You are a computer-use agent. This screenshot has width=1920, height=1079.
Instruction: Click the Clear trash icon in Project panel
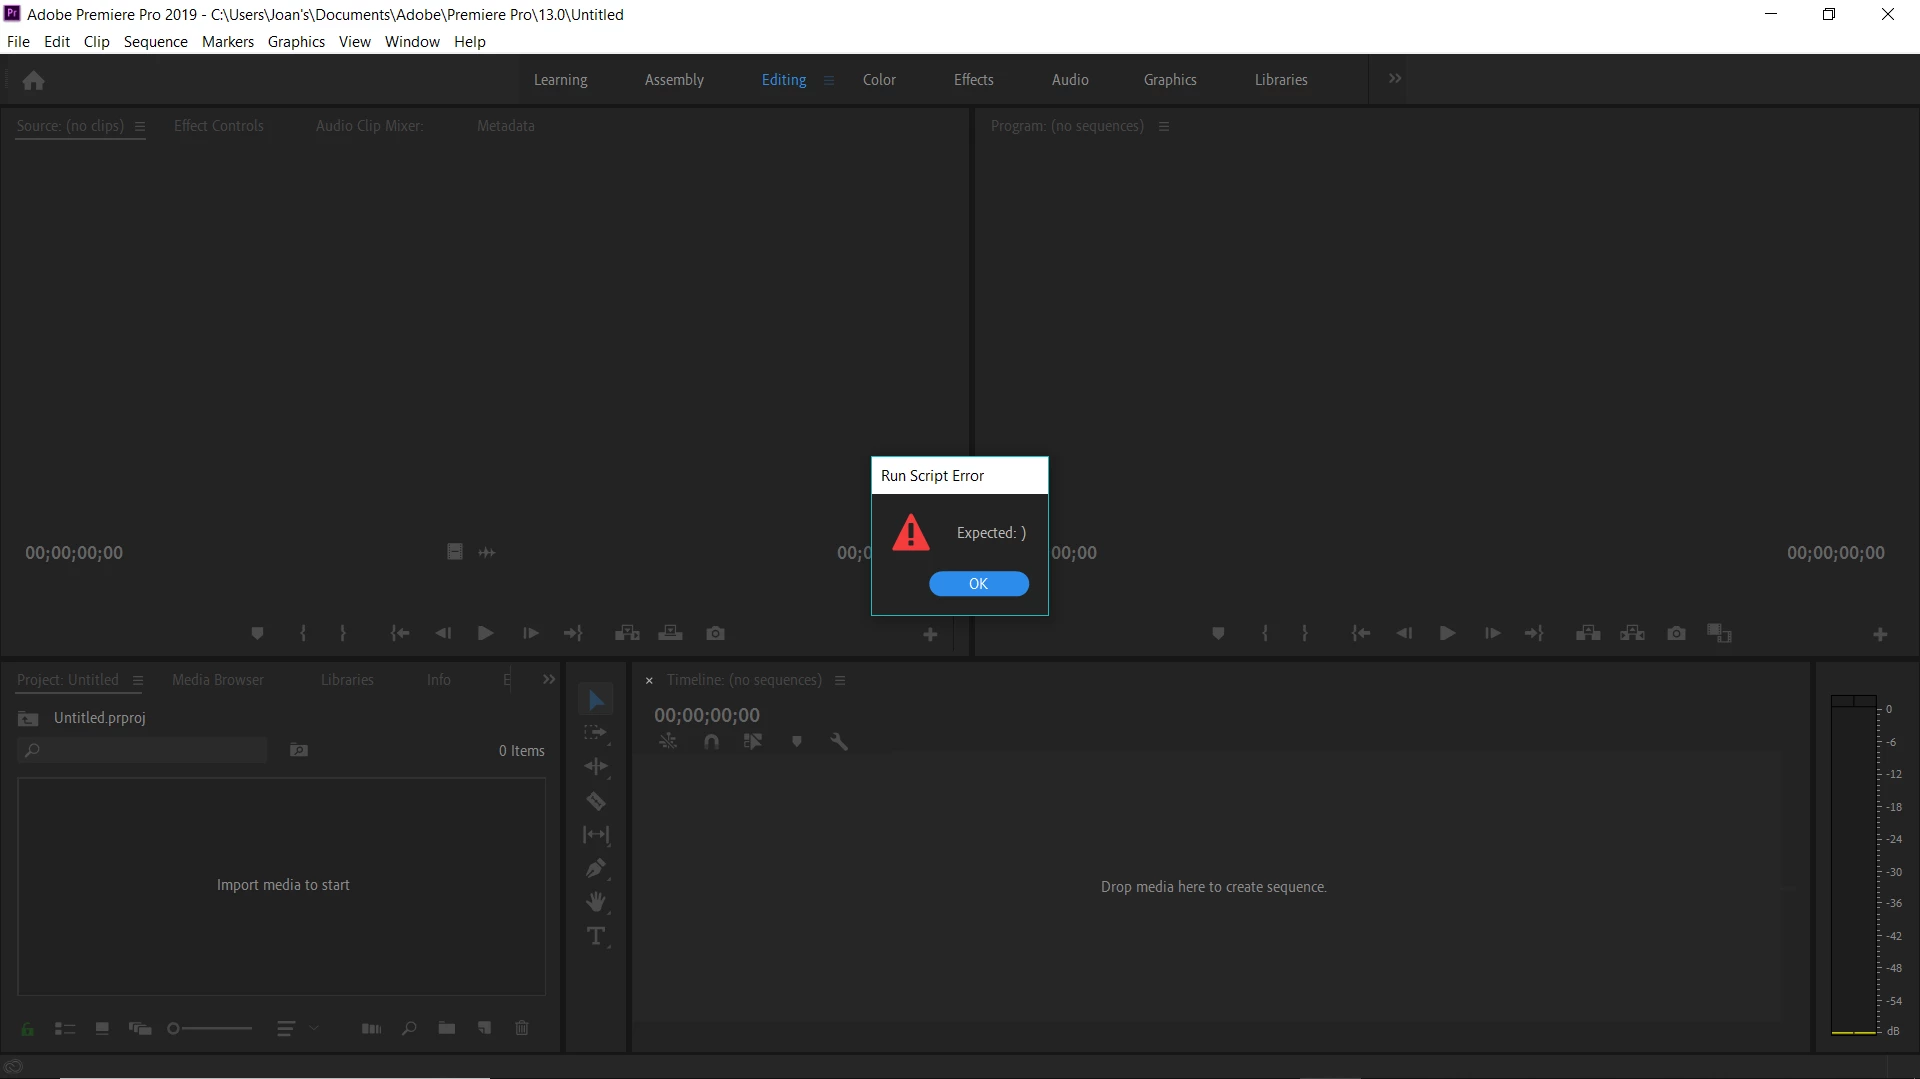[522, 1029]
